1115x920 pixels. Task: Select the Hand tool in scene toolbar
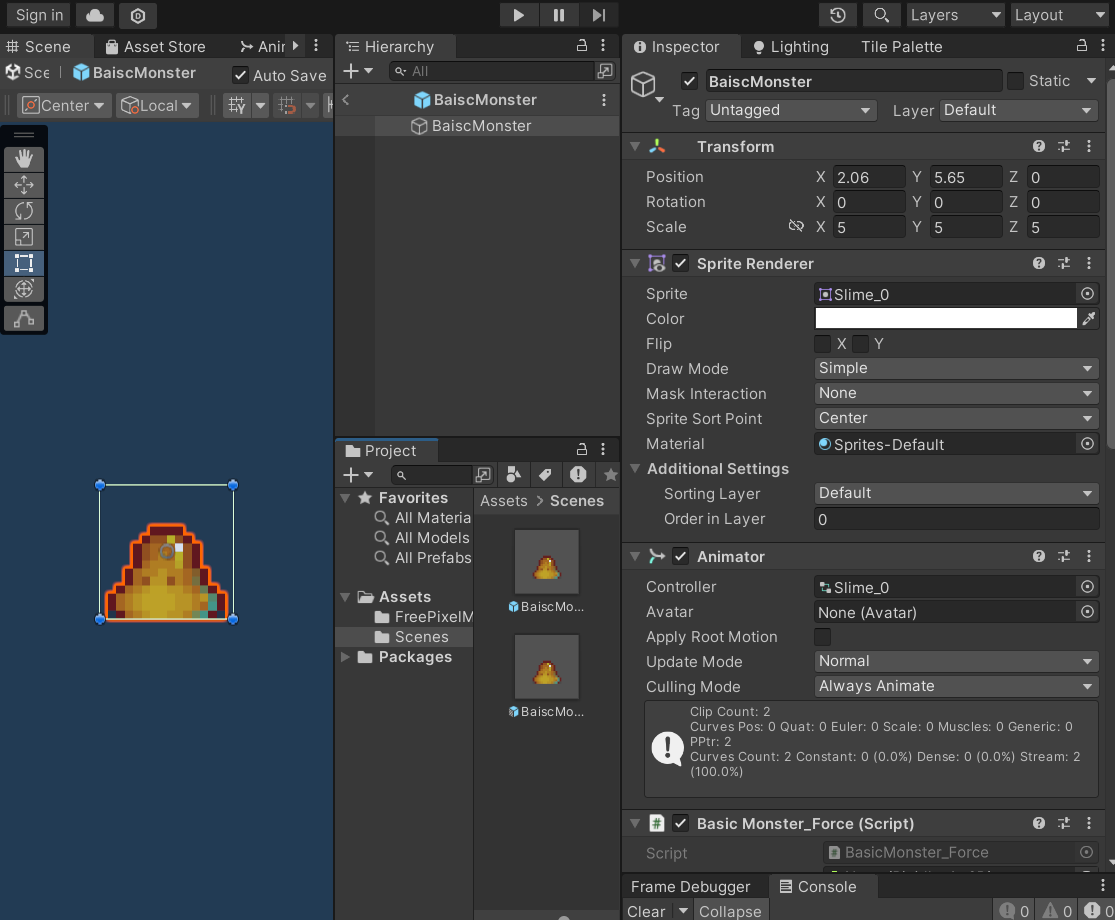(24, 159)
